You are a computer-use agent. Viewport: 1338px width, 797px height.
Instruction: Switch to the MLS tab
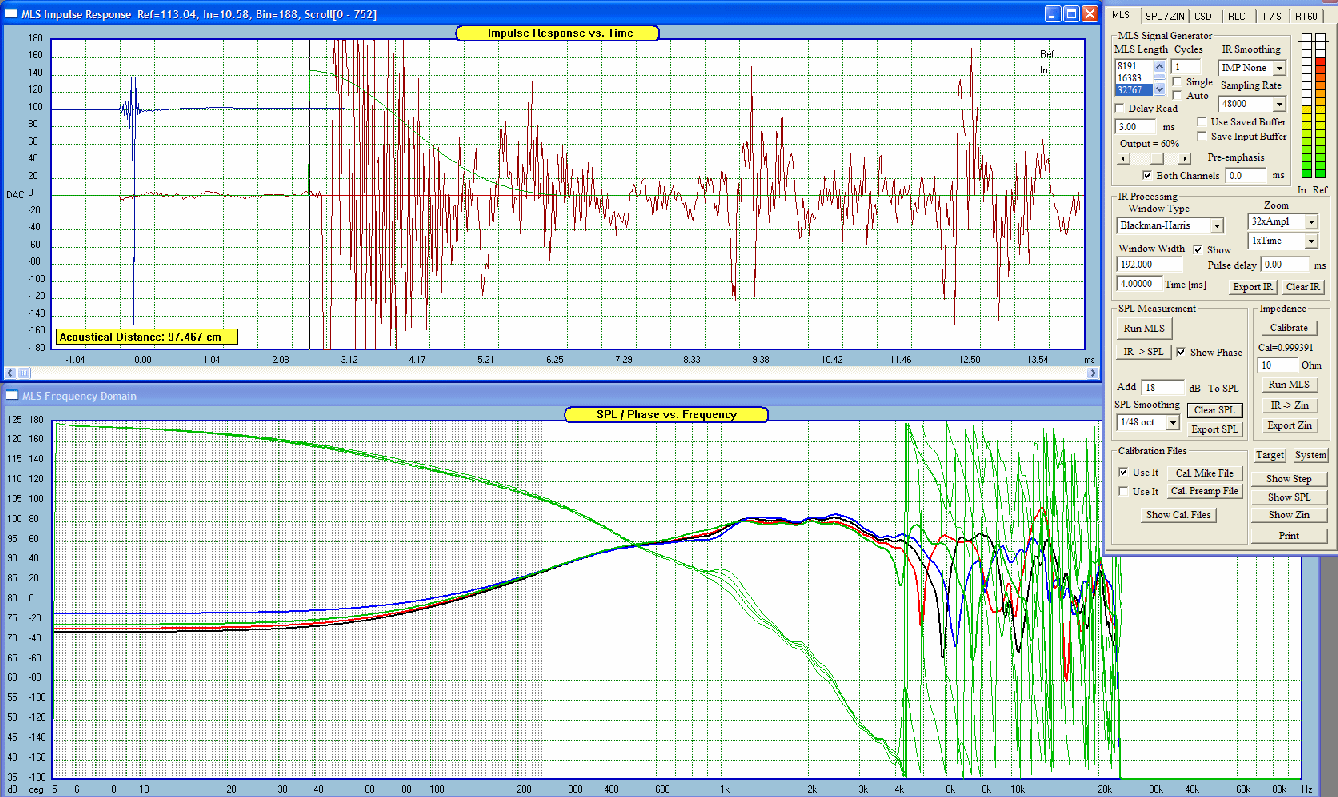pyautogui.click(x=1120, y=15)
